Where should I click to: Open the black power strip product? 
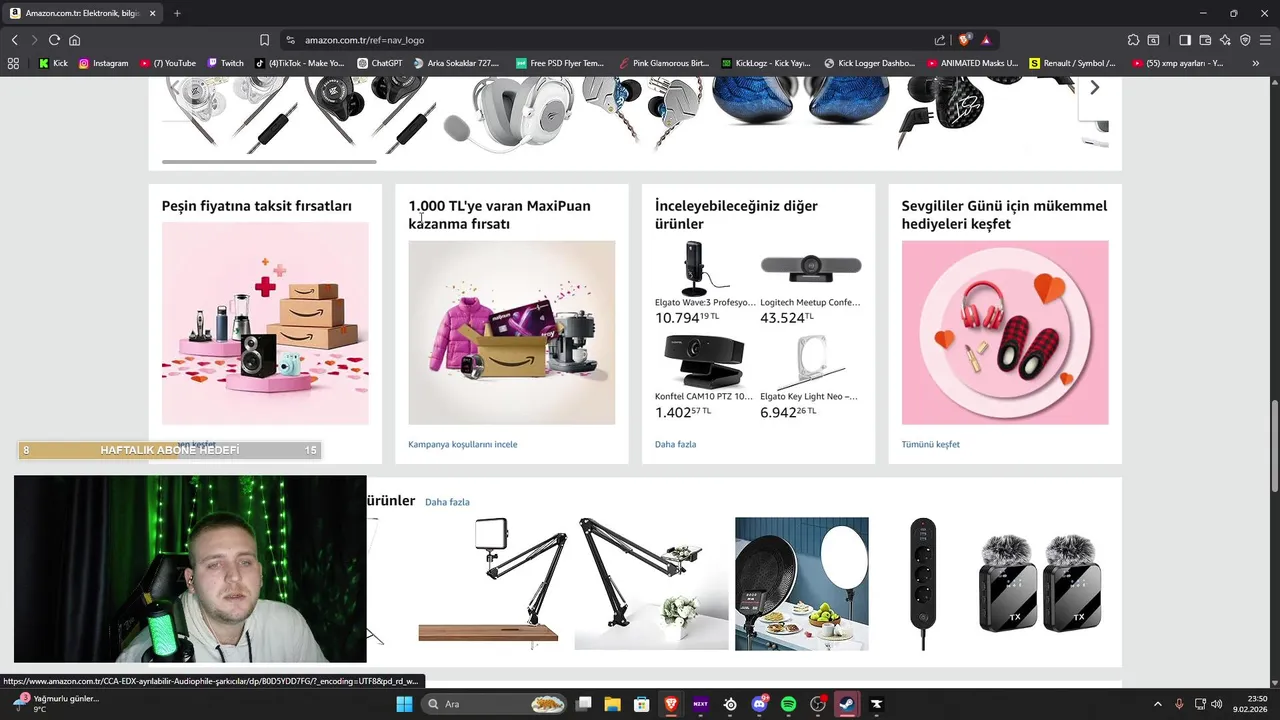(923, 584)
